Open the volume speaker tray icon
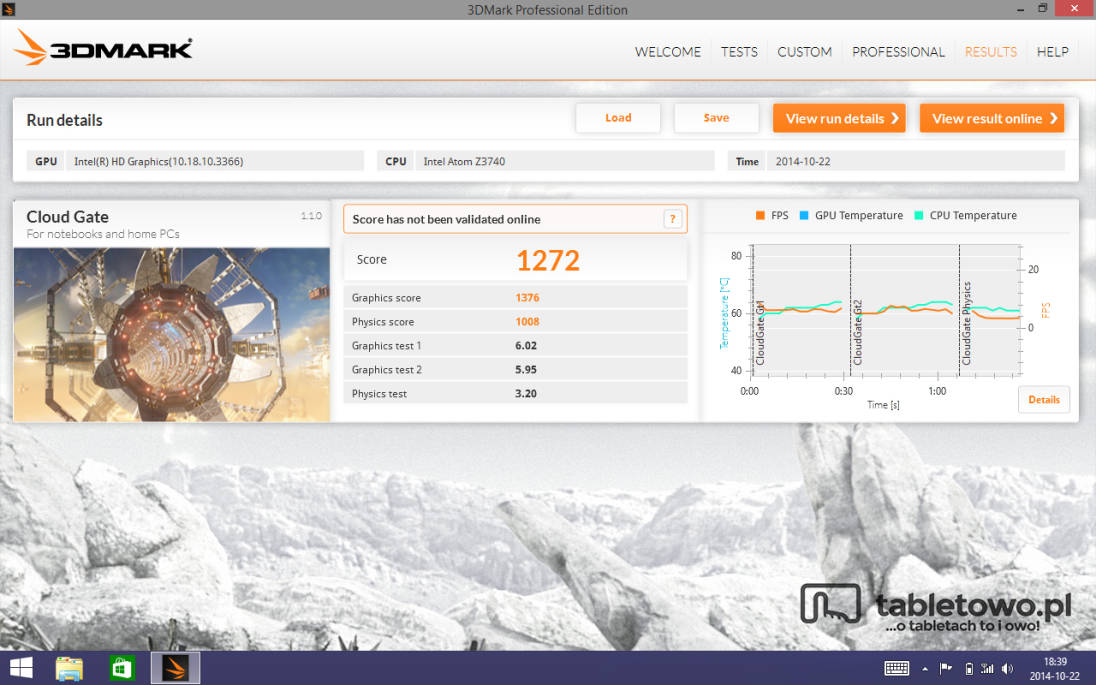 [x=1007, y=669]
